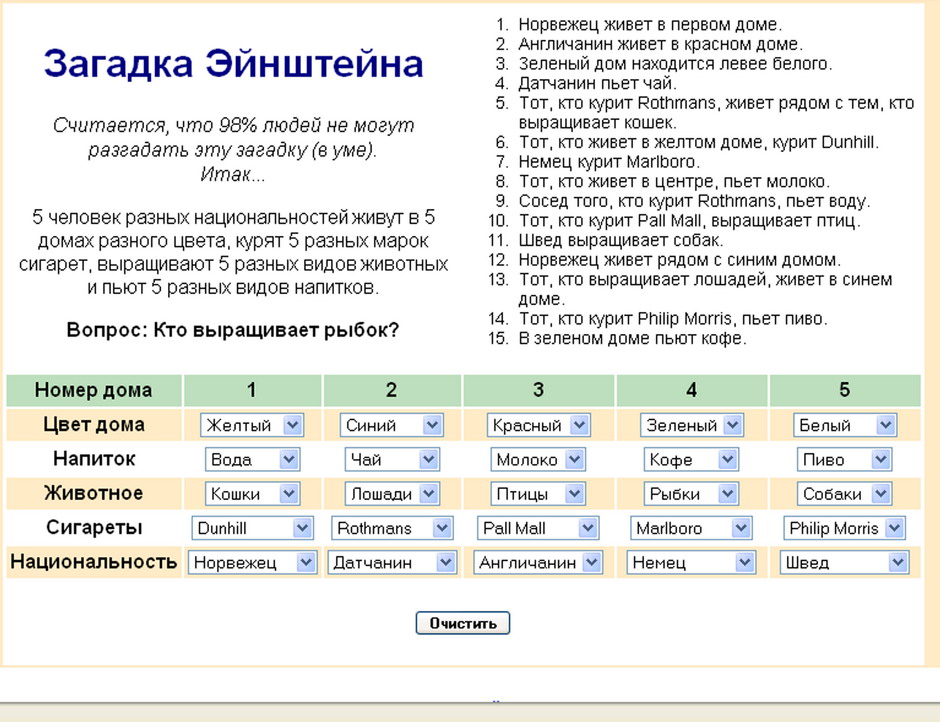This screenshot has width=940, height=722.
Task: Expand the Чай drink dropdown
Action: coord(391,460)
